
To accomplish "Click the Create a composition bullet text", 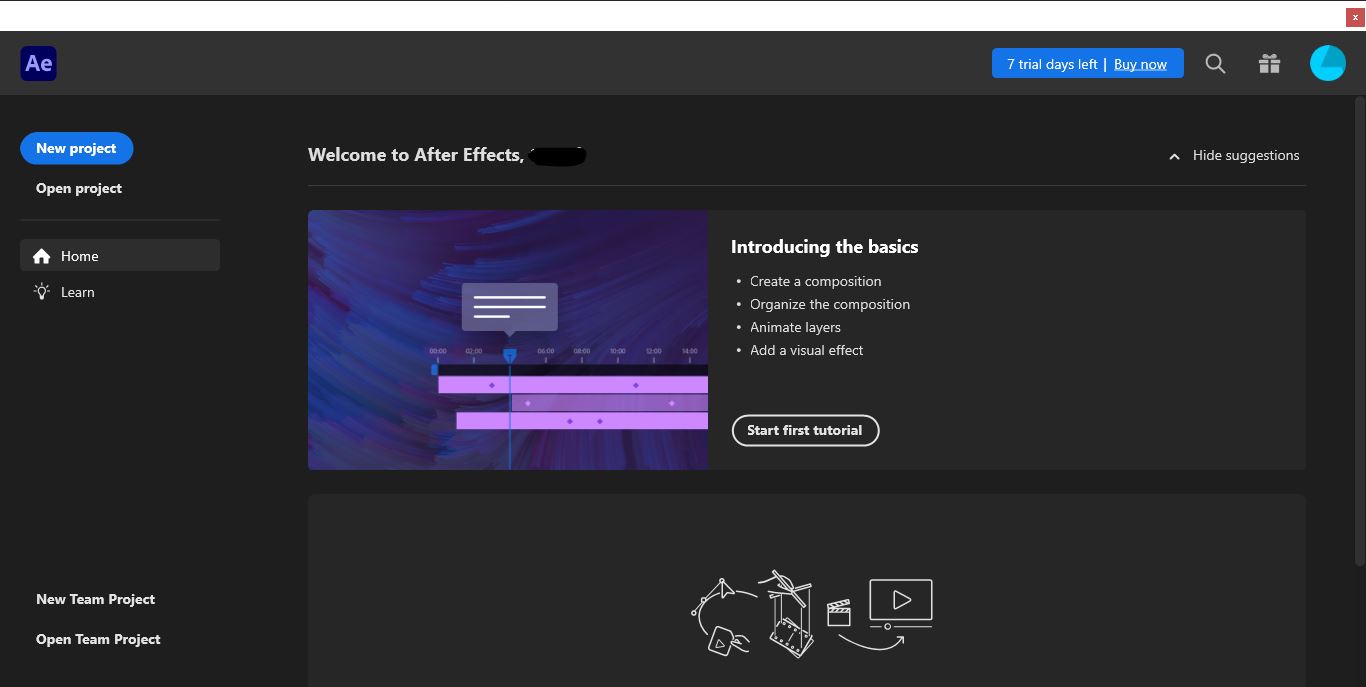I will 816,281.
